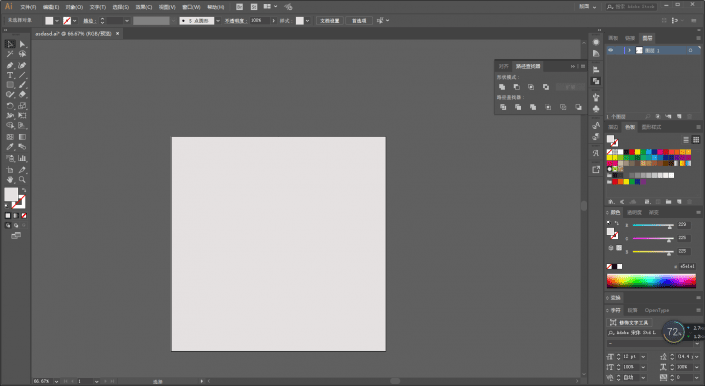
Task: Select the Direct Selection tool
Action: pyautogui.click(x=22, y=44)
